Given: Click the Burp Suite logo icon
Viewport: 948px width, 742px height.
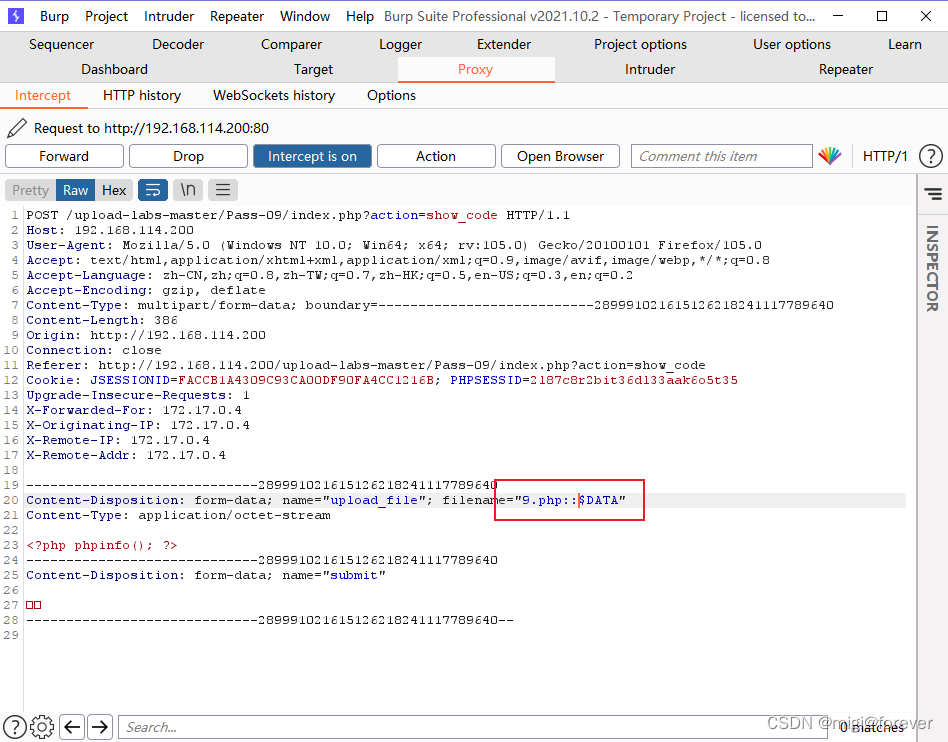Looking at the screenshot, I should coord(16,16).
